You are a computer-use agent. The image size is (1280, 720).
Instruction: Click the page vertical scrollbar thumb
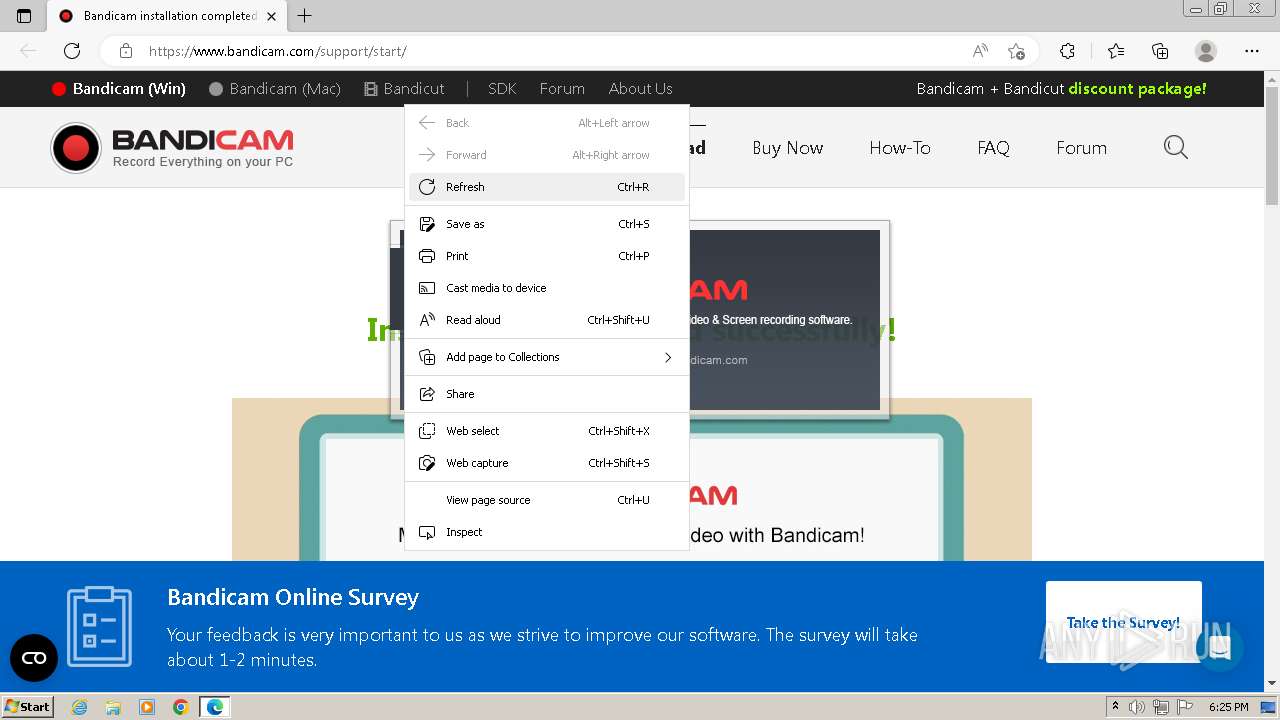click(x=1272, y=145)
